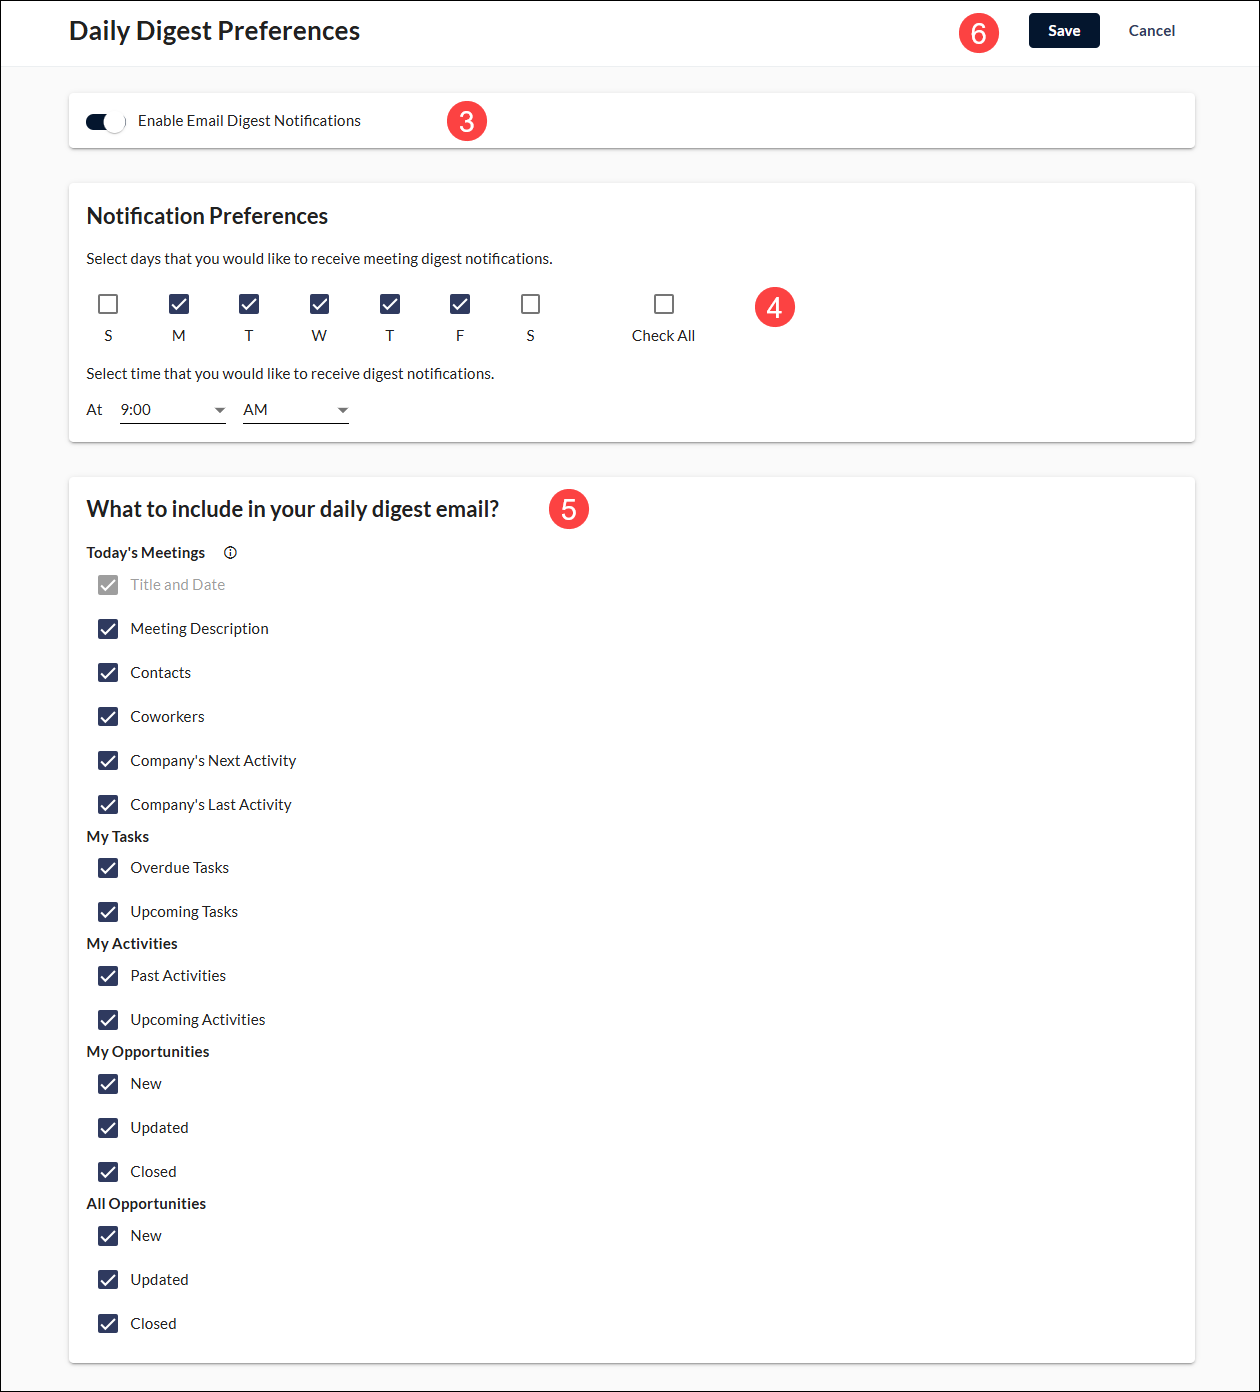The width and height of the screenshot is (1260, 1392).
Task: Open the AM/PM dropdown
Action: (x=296, y=410)
